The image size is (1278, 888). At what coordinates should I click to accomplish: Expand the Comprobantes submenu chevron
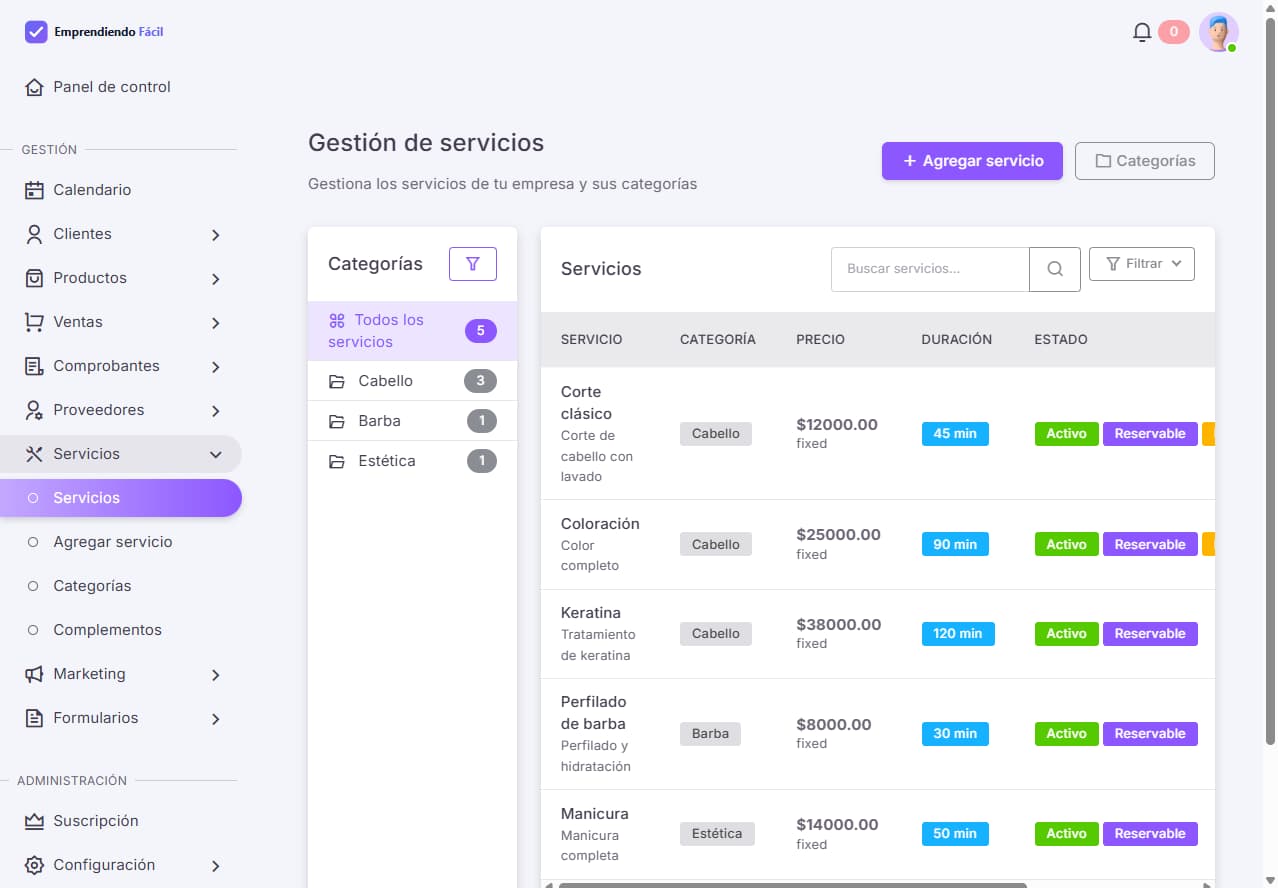216,367
